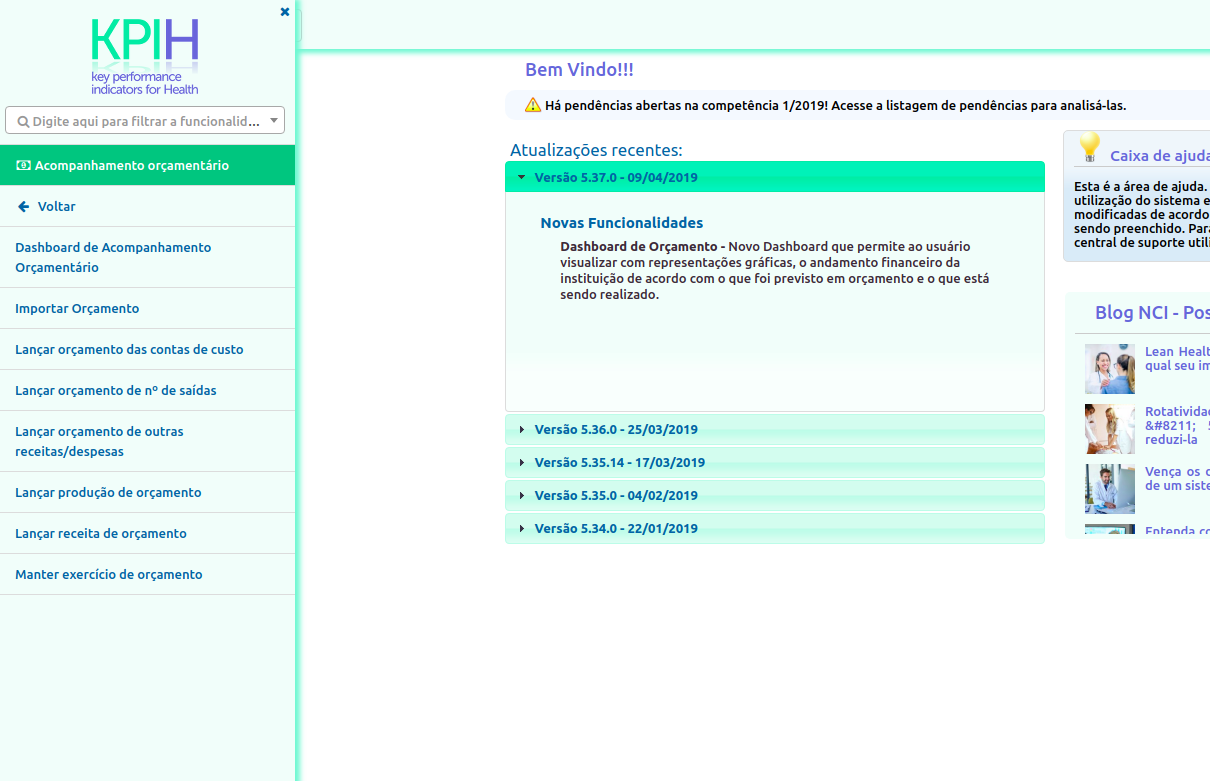Focus the 'Digite aqui para filtrar' field
This screenshot has width=1210, height=781.
coord(145,120)
